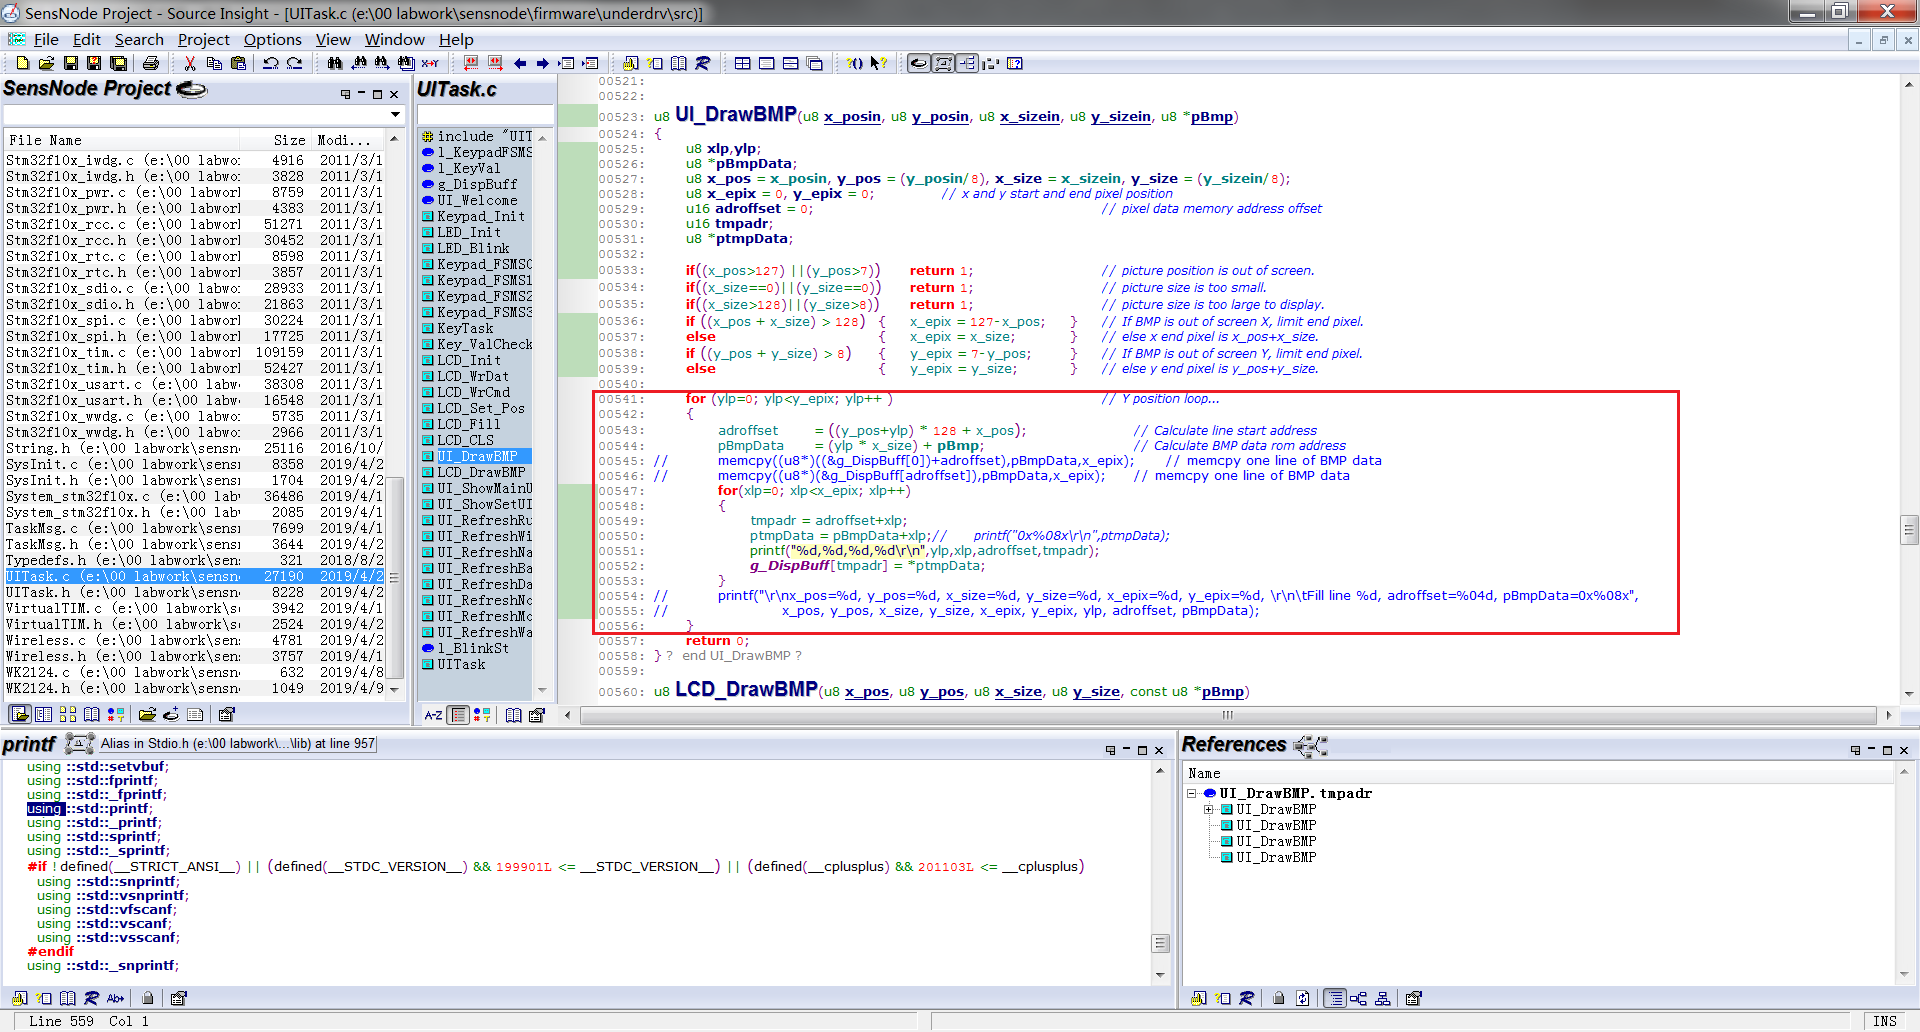Collapse the UI_DrawBMP.tmpadr tree root
The image size is (1920, 1032).
1192,793
